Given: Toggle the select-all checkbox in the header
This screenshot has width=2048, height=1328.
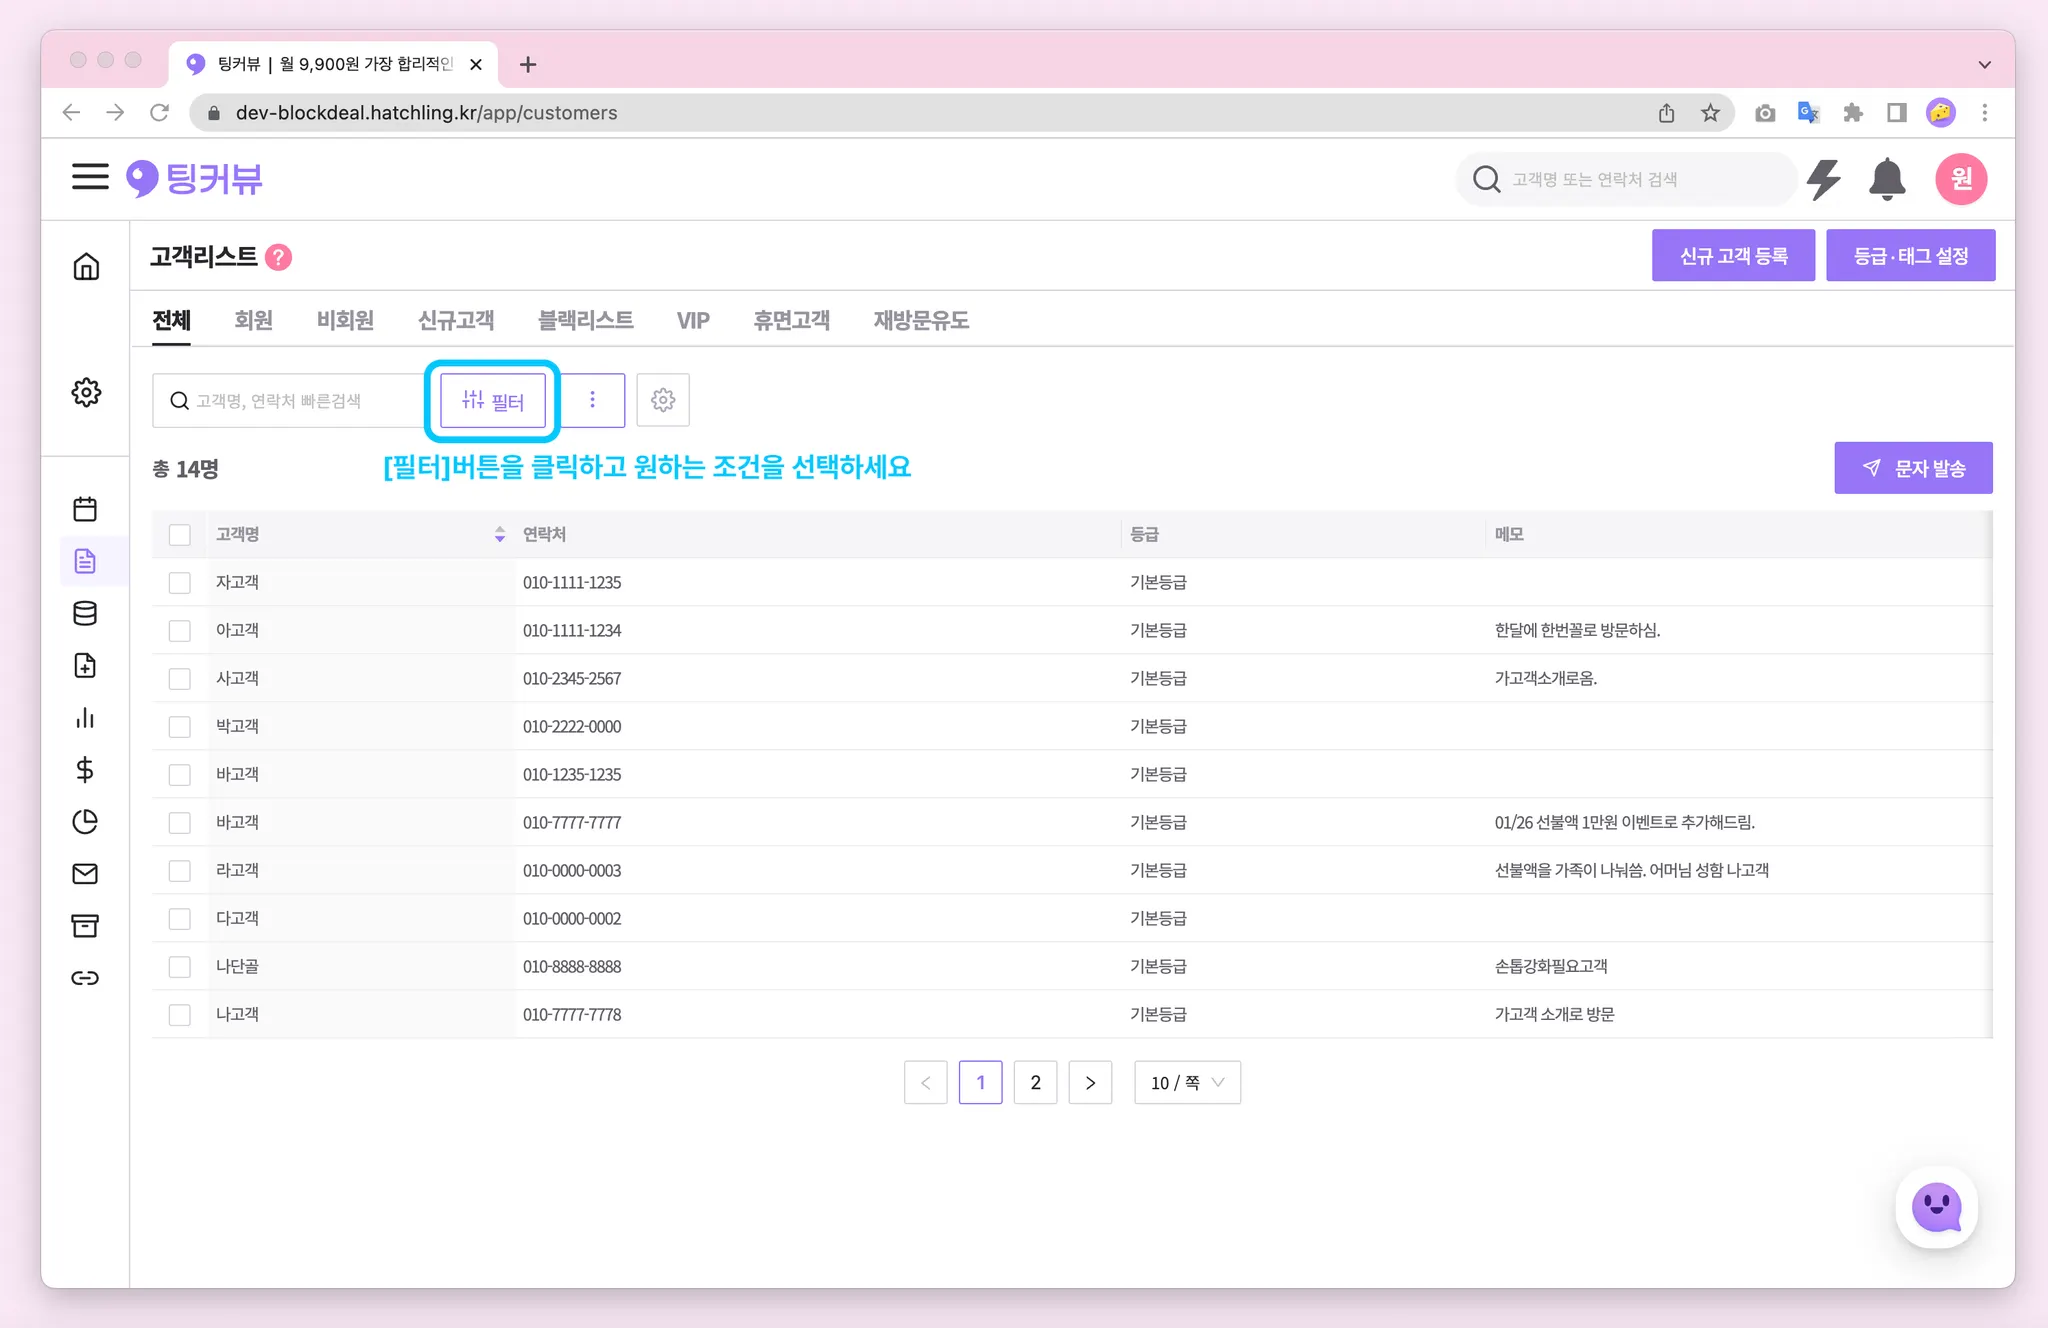Looking at the screenshot, I should [x=180, y=535].
